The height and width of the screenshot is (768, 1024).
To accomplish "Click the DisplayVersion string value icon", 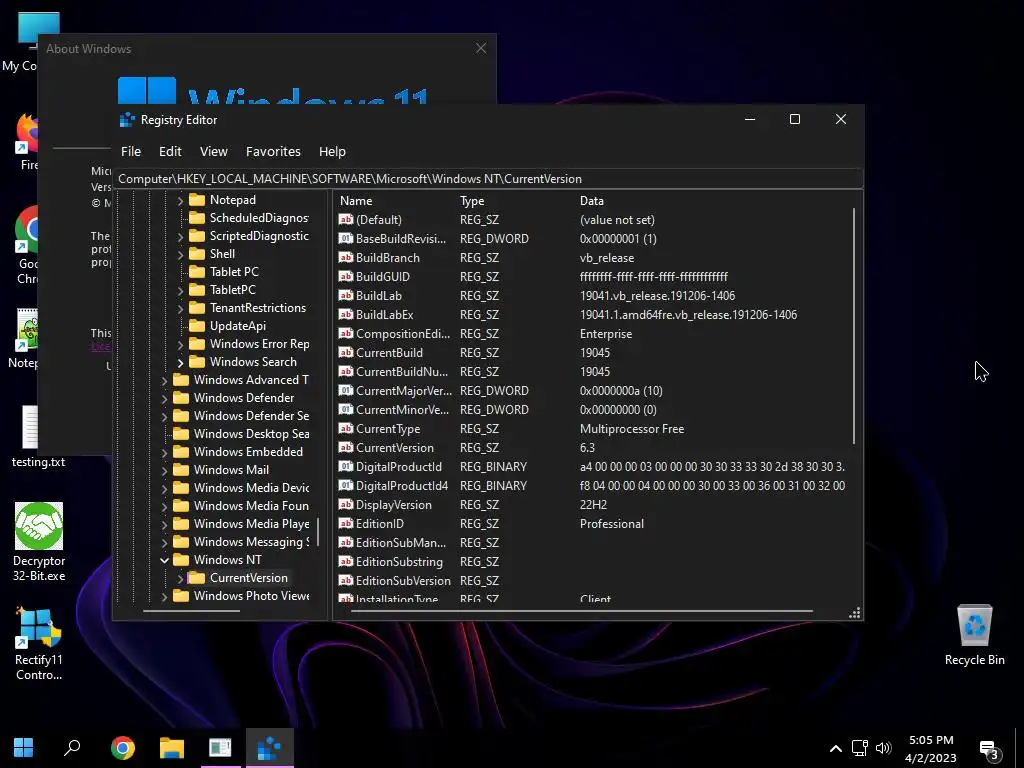I will point(345,504).
